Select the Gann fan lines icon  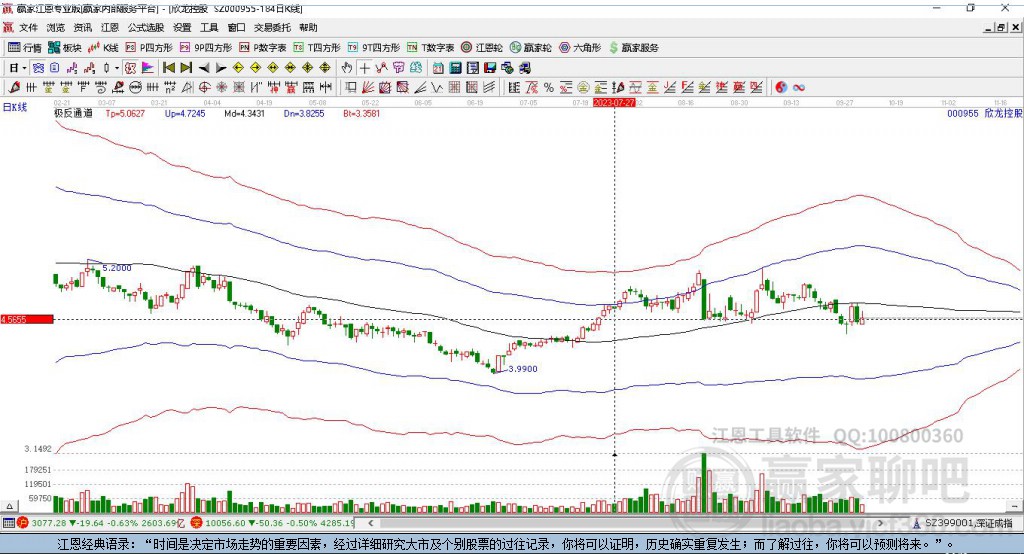click(x=368, y=88)
